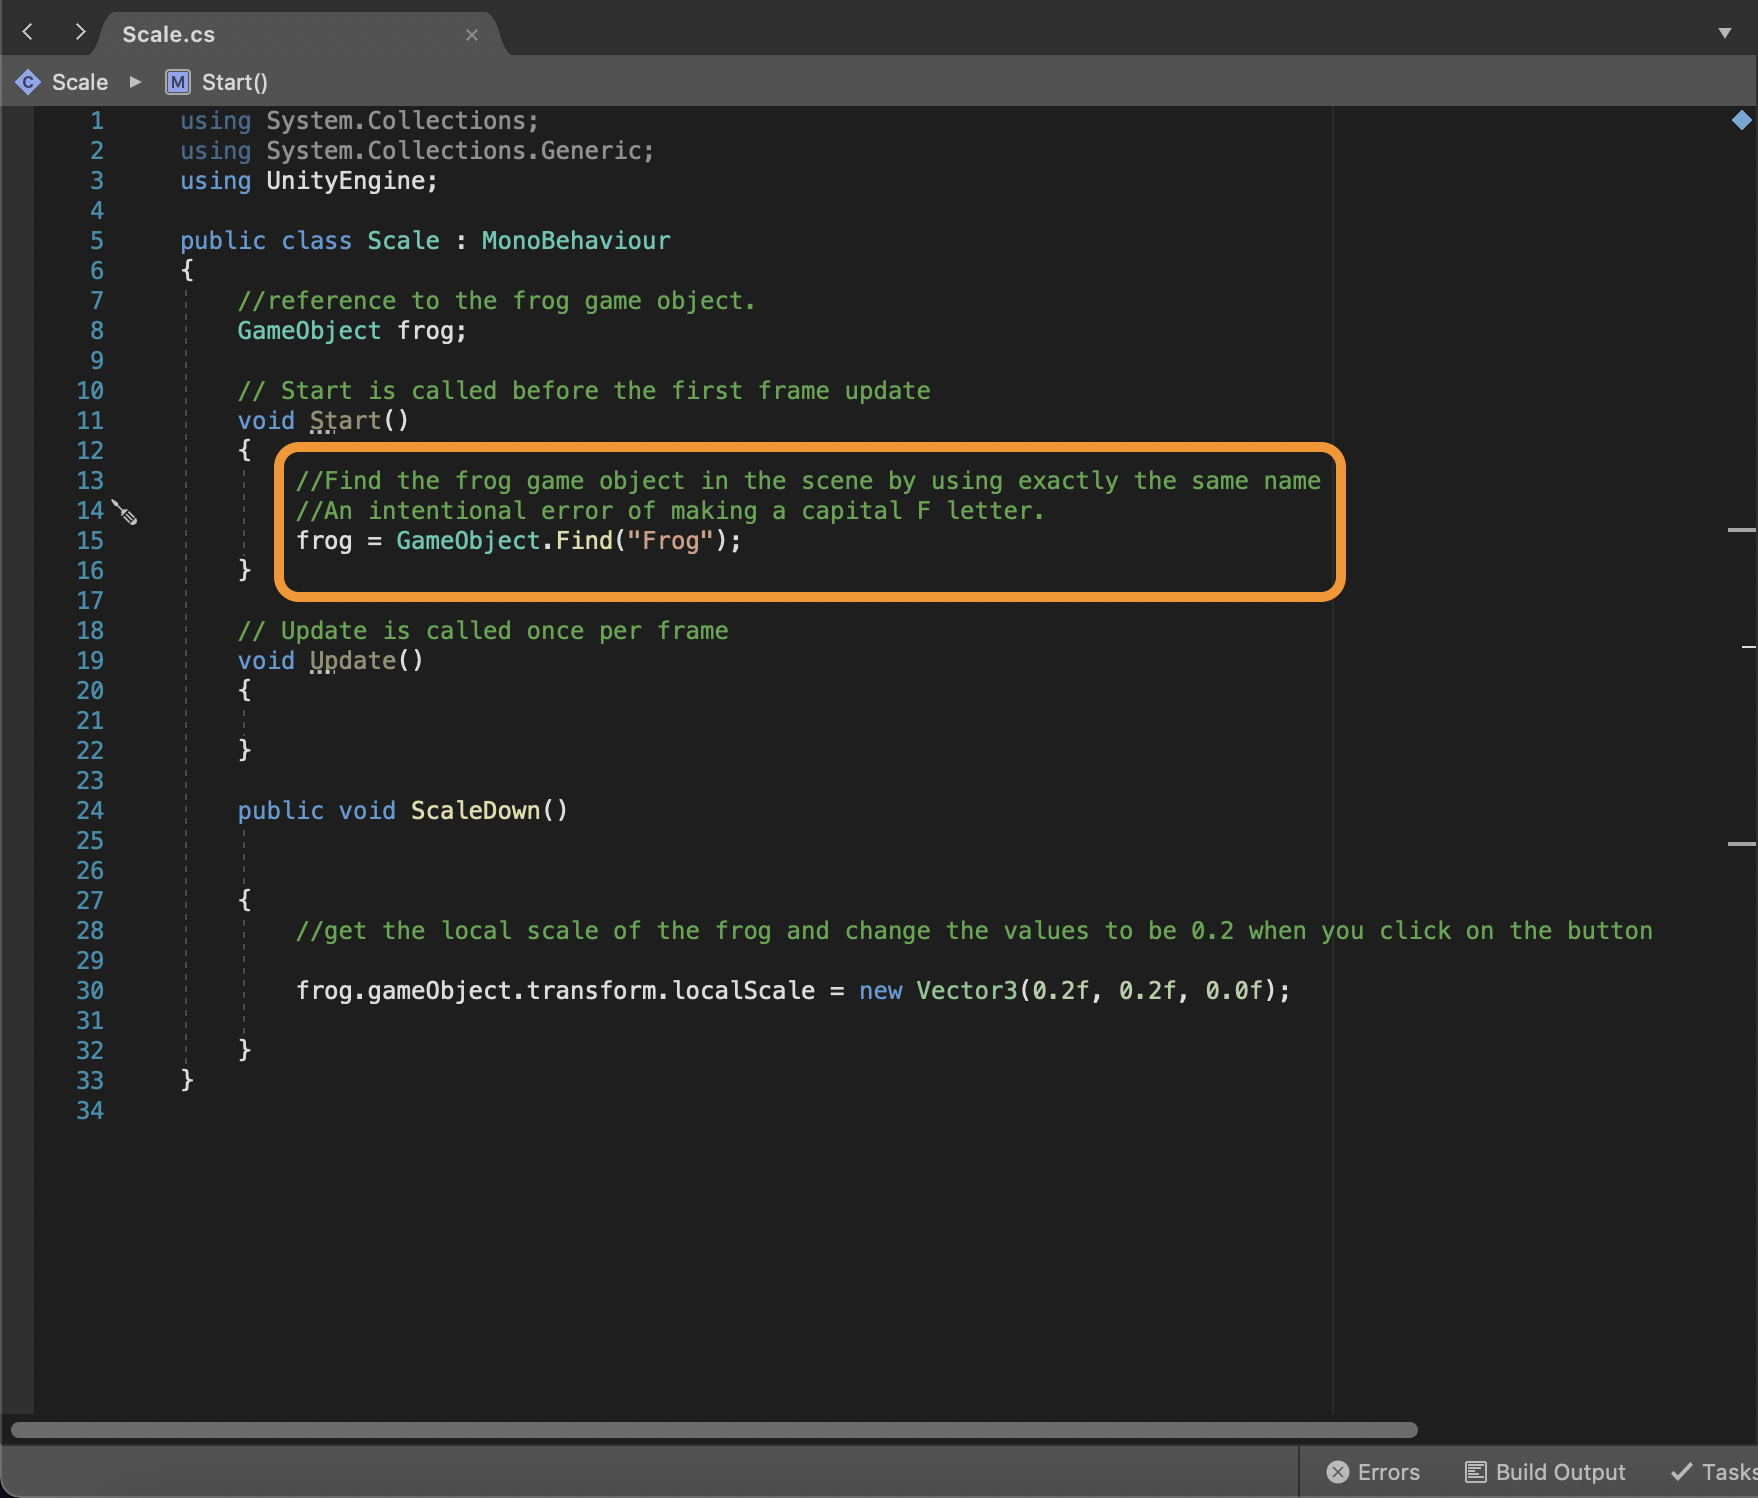The width and height of the screenshot is (1758, 1498).
Task: Click the "//get the local scale" comment line
Action: point(974,931)
